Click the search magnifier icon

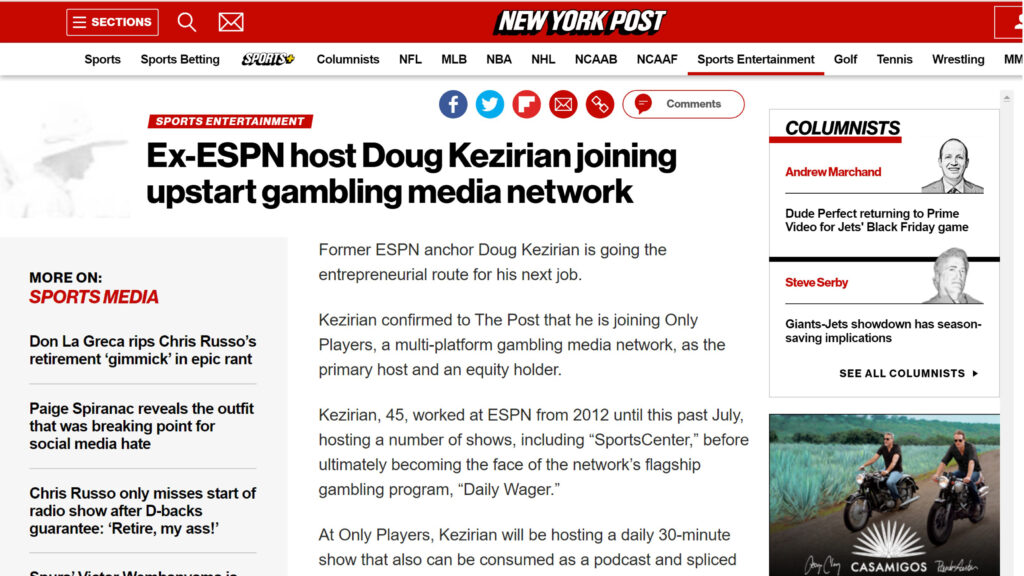click(x=187, y=22)
